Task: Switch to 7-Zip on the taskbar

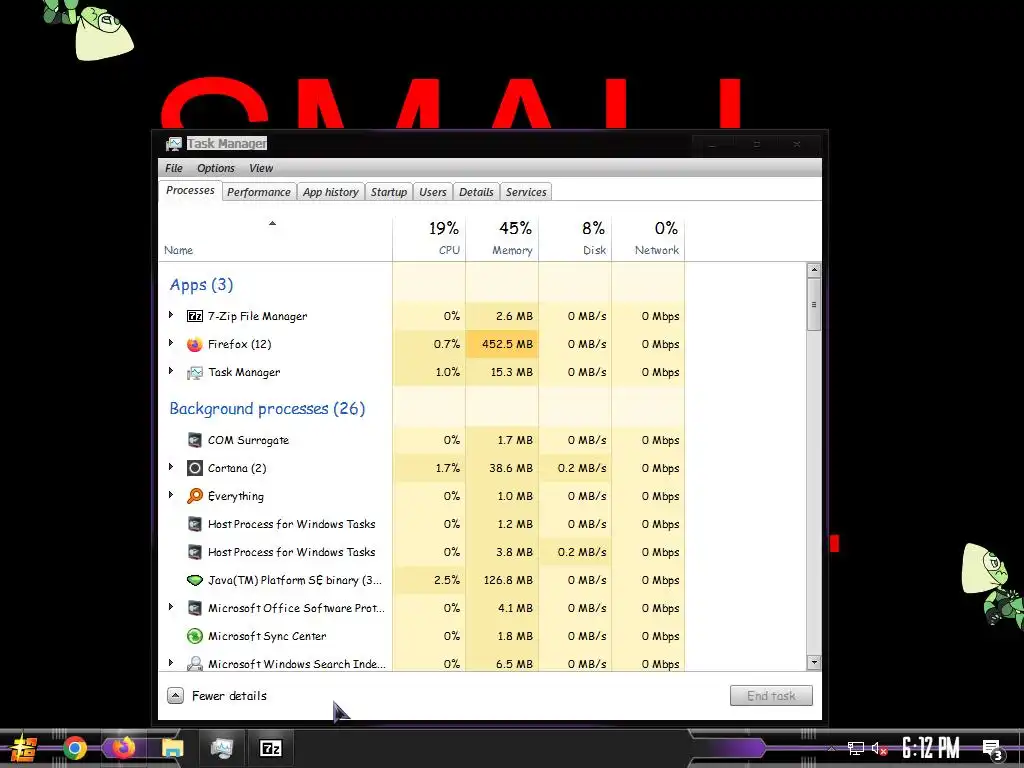Action: tap(270, 748)
